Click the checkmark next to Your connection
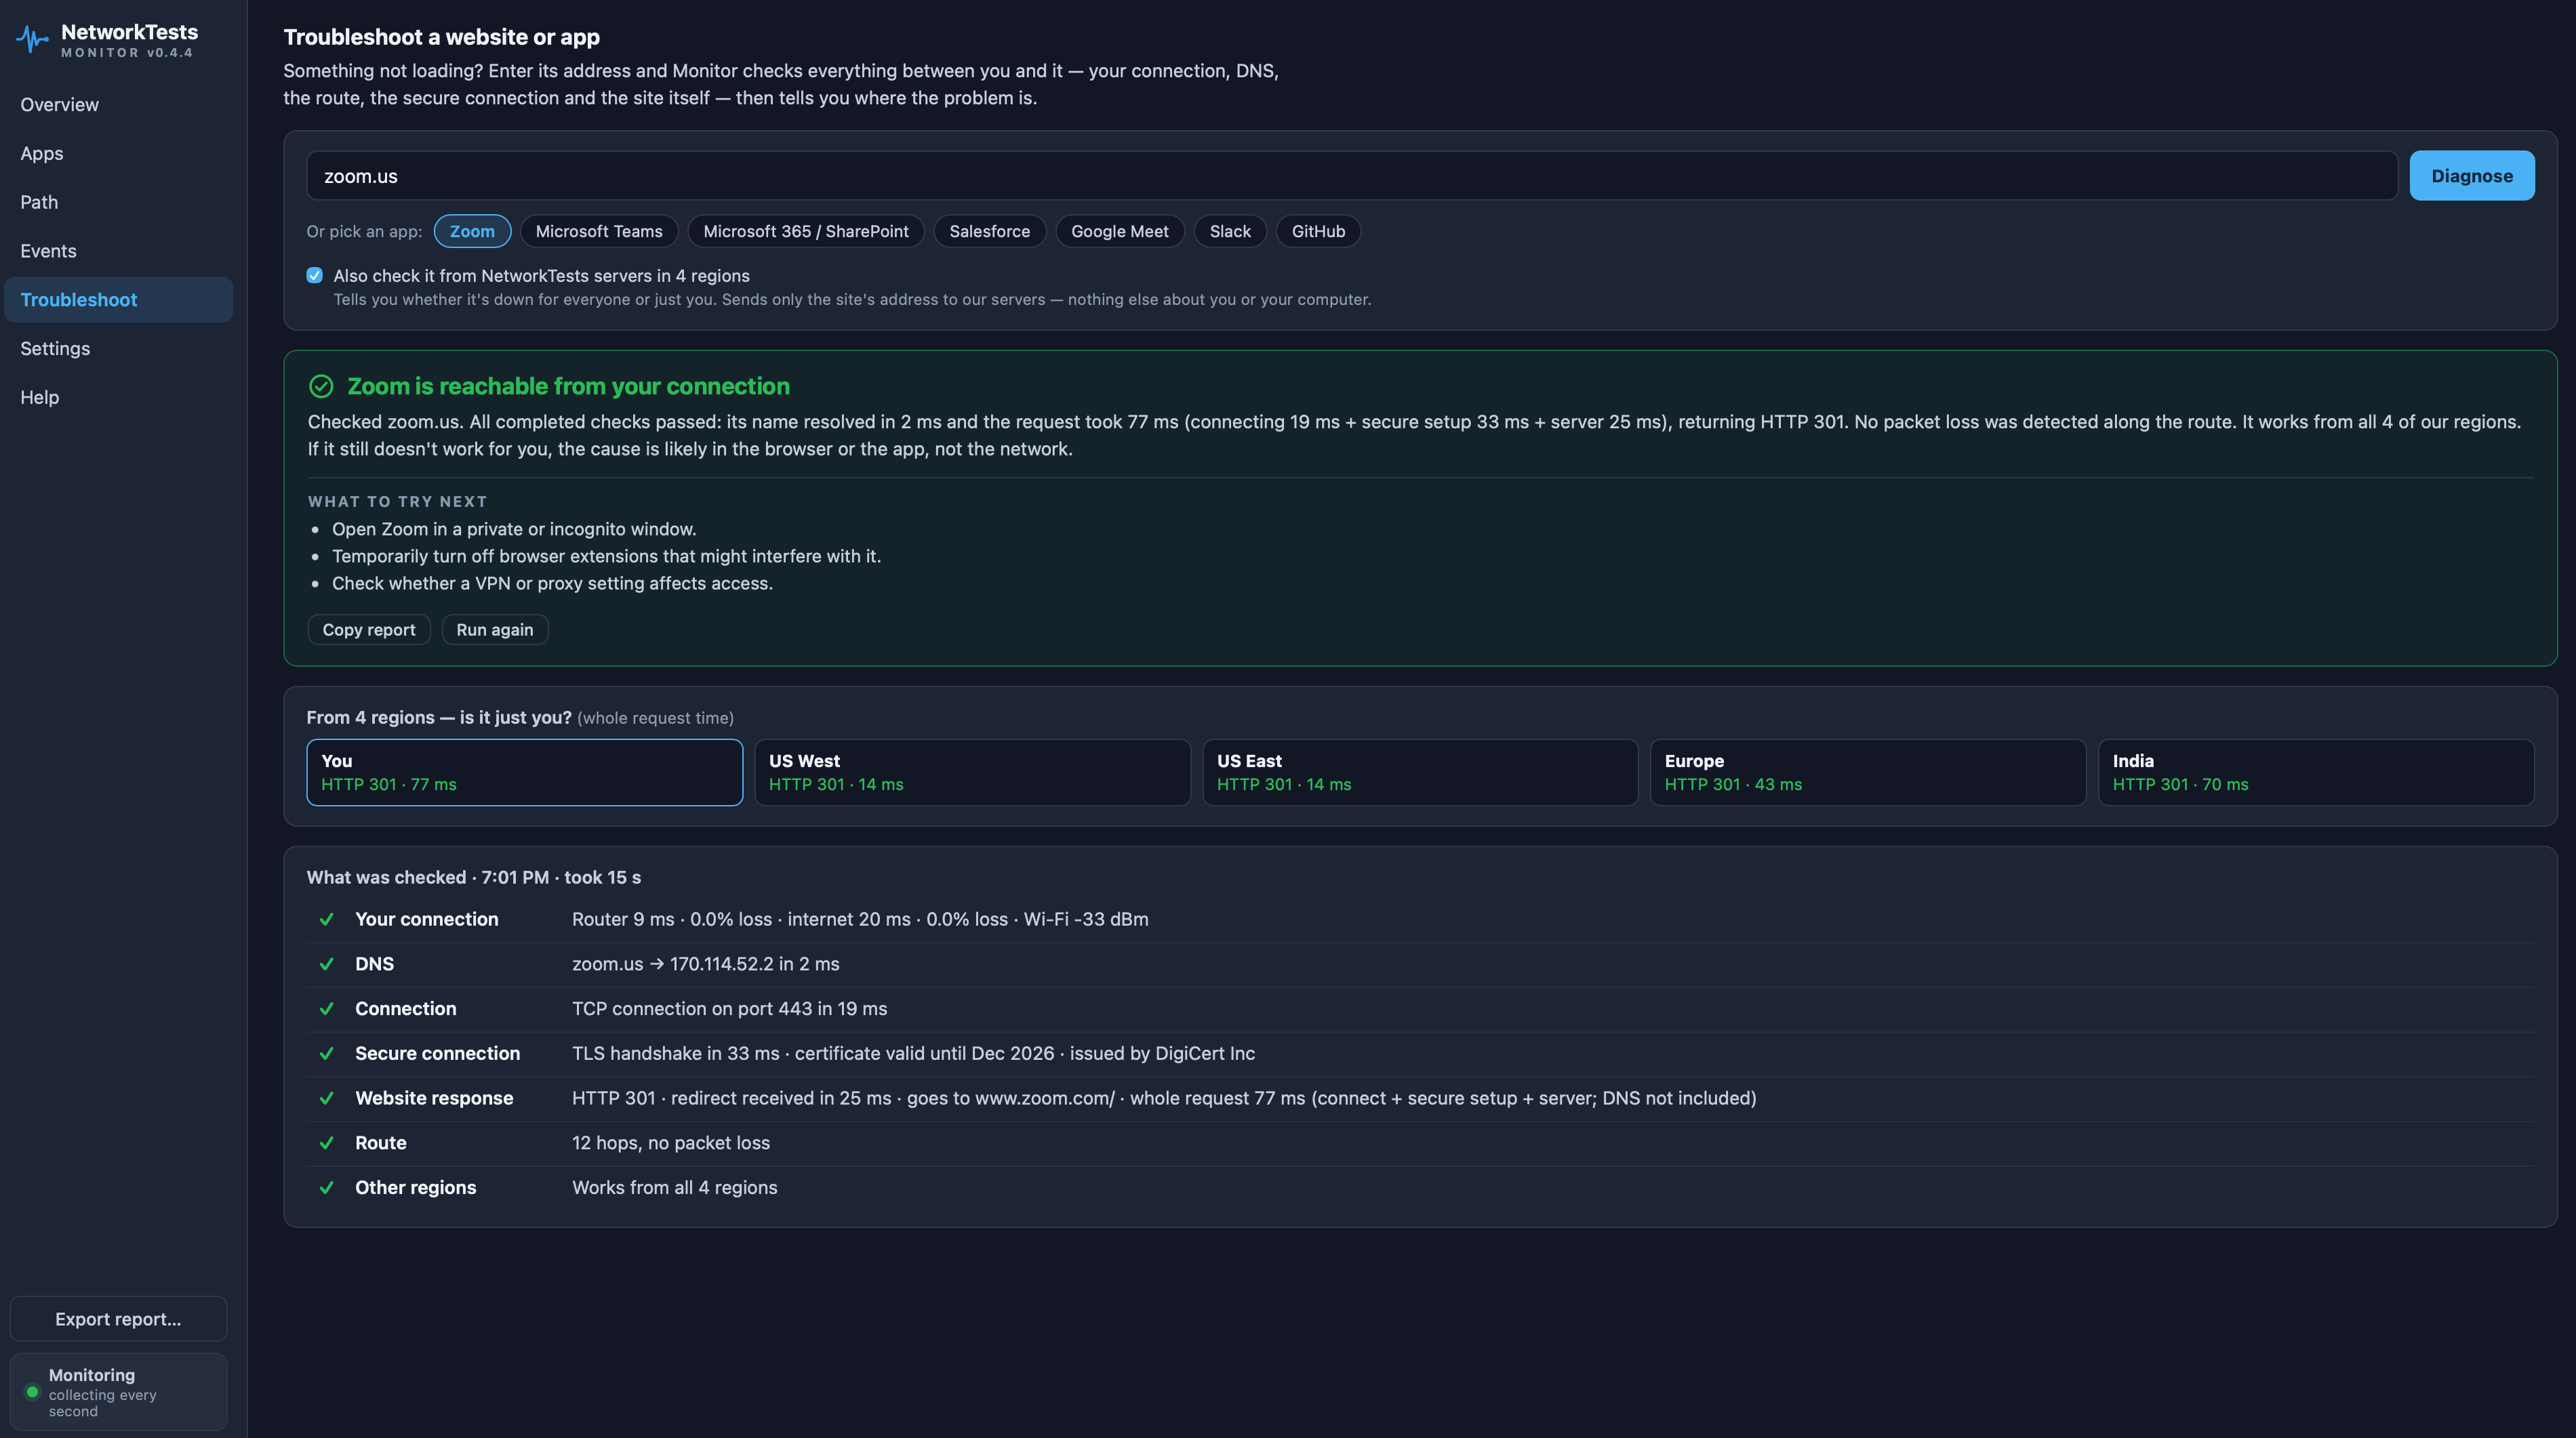Viewport: 2576px width, 1438px height. (x=326, y=919)
